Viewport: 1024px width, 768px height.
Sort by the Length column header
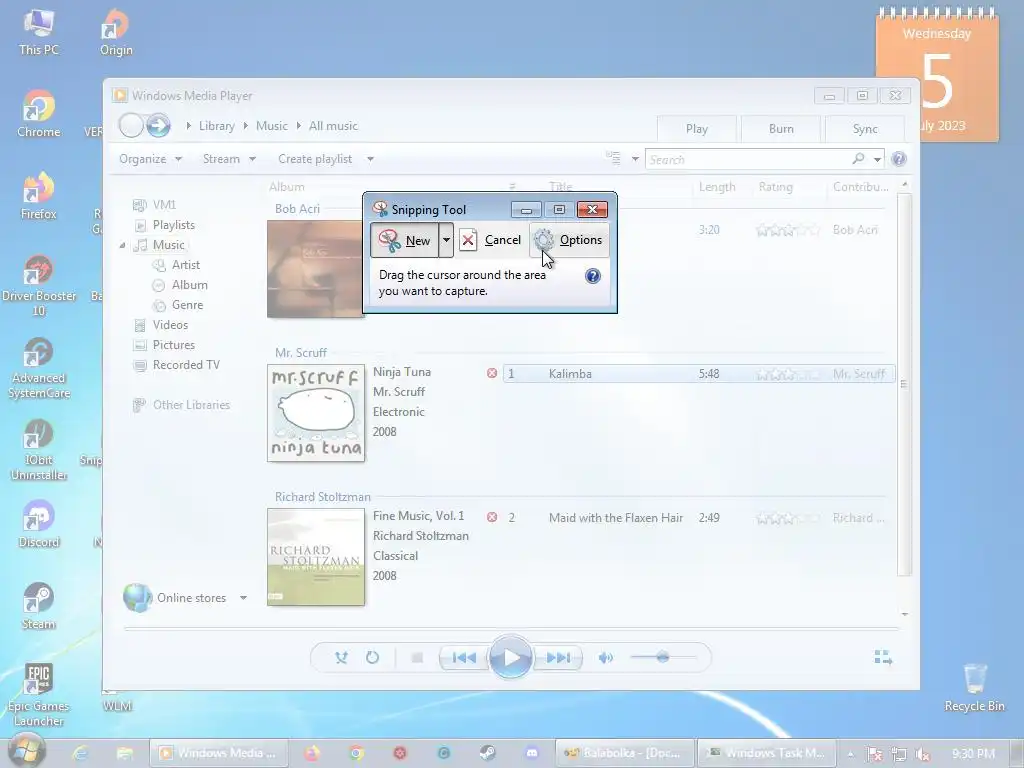point(717,187)
